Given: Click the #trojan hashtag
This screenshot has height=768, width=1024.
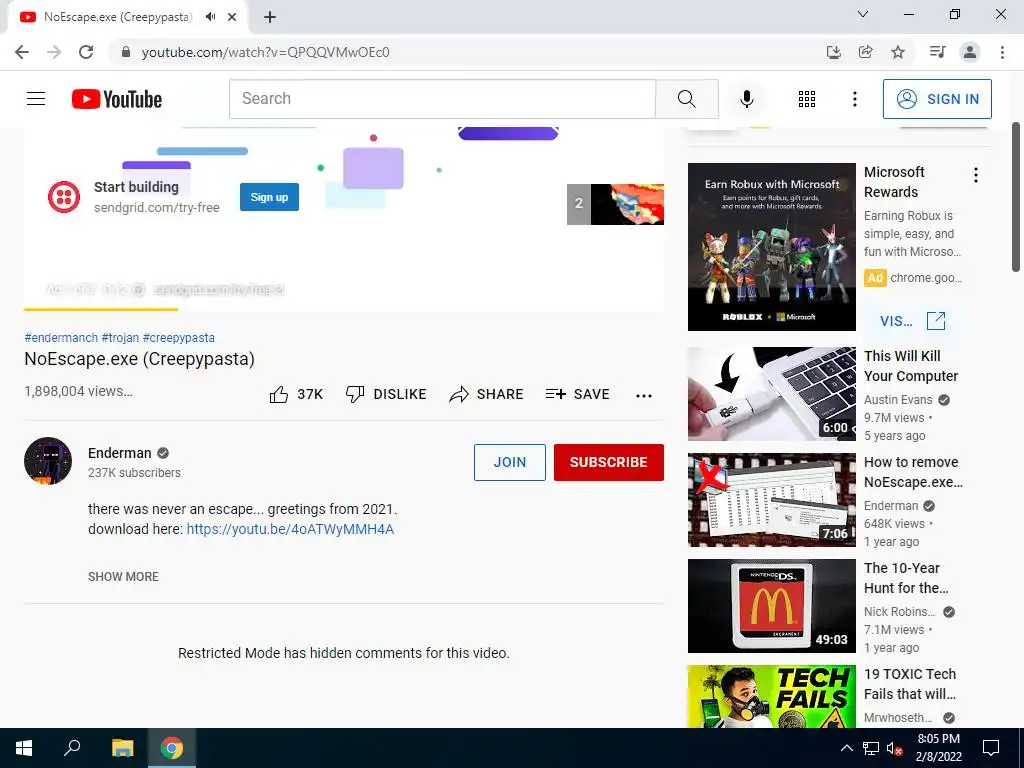Looking at the screenshot, I should coord(120,338).
